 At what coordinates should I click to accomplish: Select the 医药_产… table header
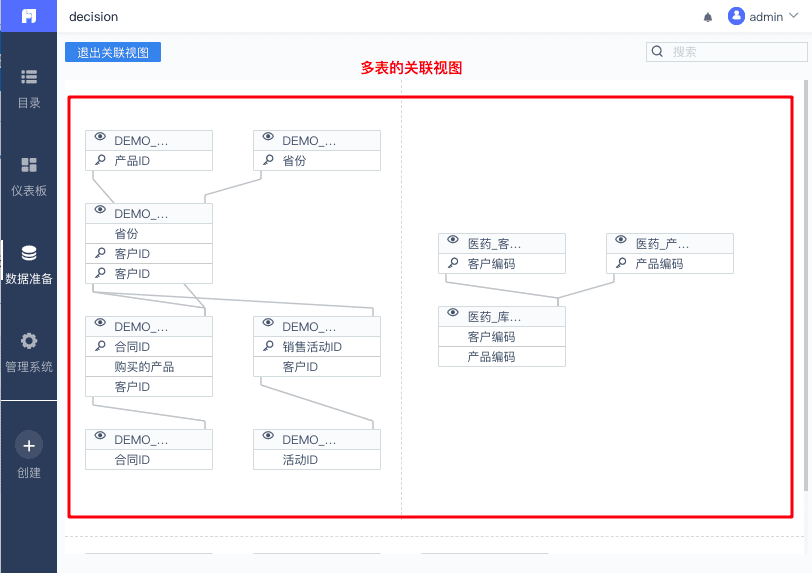tap(670, 243)
